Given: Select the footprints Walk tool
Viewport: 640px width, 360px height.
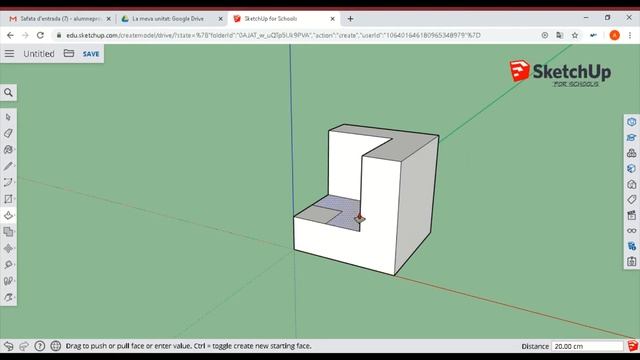Looking at the screenshot, I should 8,281.
